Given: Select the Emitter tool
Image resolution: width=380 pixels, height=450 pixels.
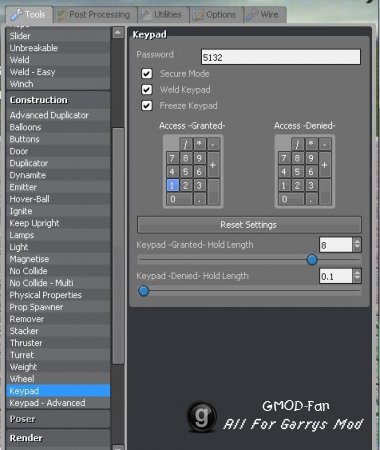Looking at the screenshot, I should point(58,187).
